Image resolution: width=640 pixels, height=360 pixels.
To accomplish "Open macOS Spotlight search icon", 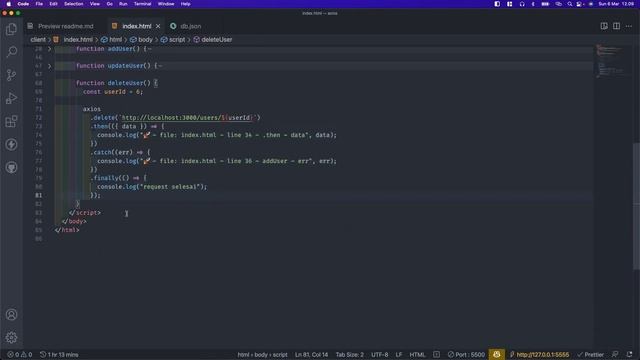I will (570, 4).
